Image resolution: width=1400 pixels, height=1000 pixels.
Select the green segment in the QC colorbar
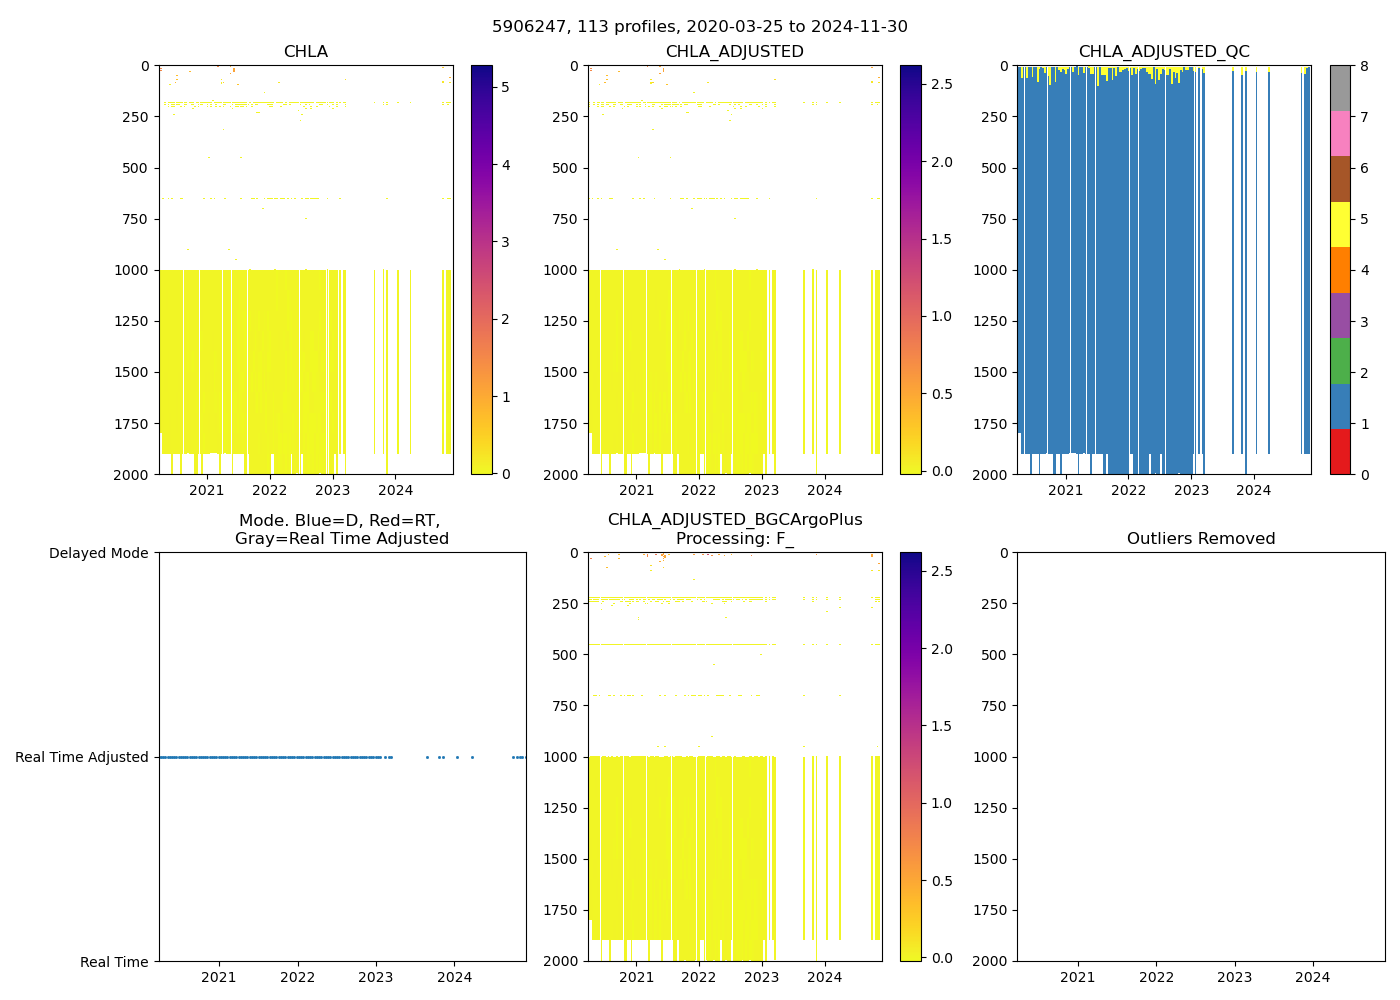pyautogui.click(x=1340, y=361)
